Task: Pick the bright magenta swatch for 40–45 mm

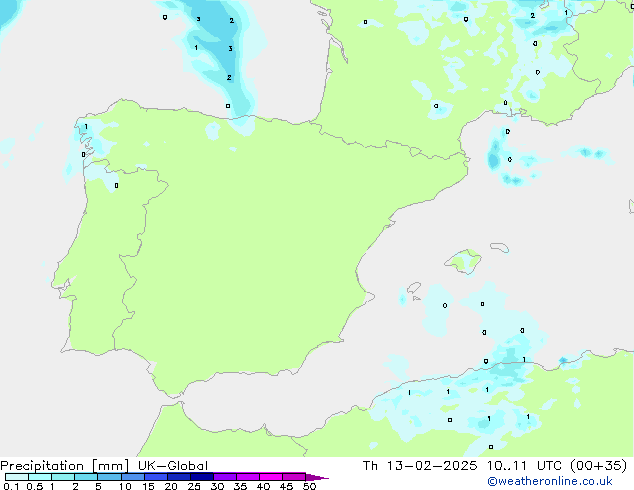Action: tap(271, 477)
